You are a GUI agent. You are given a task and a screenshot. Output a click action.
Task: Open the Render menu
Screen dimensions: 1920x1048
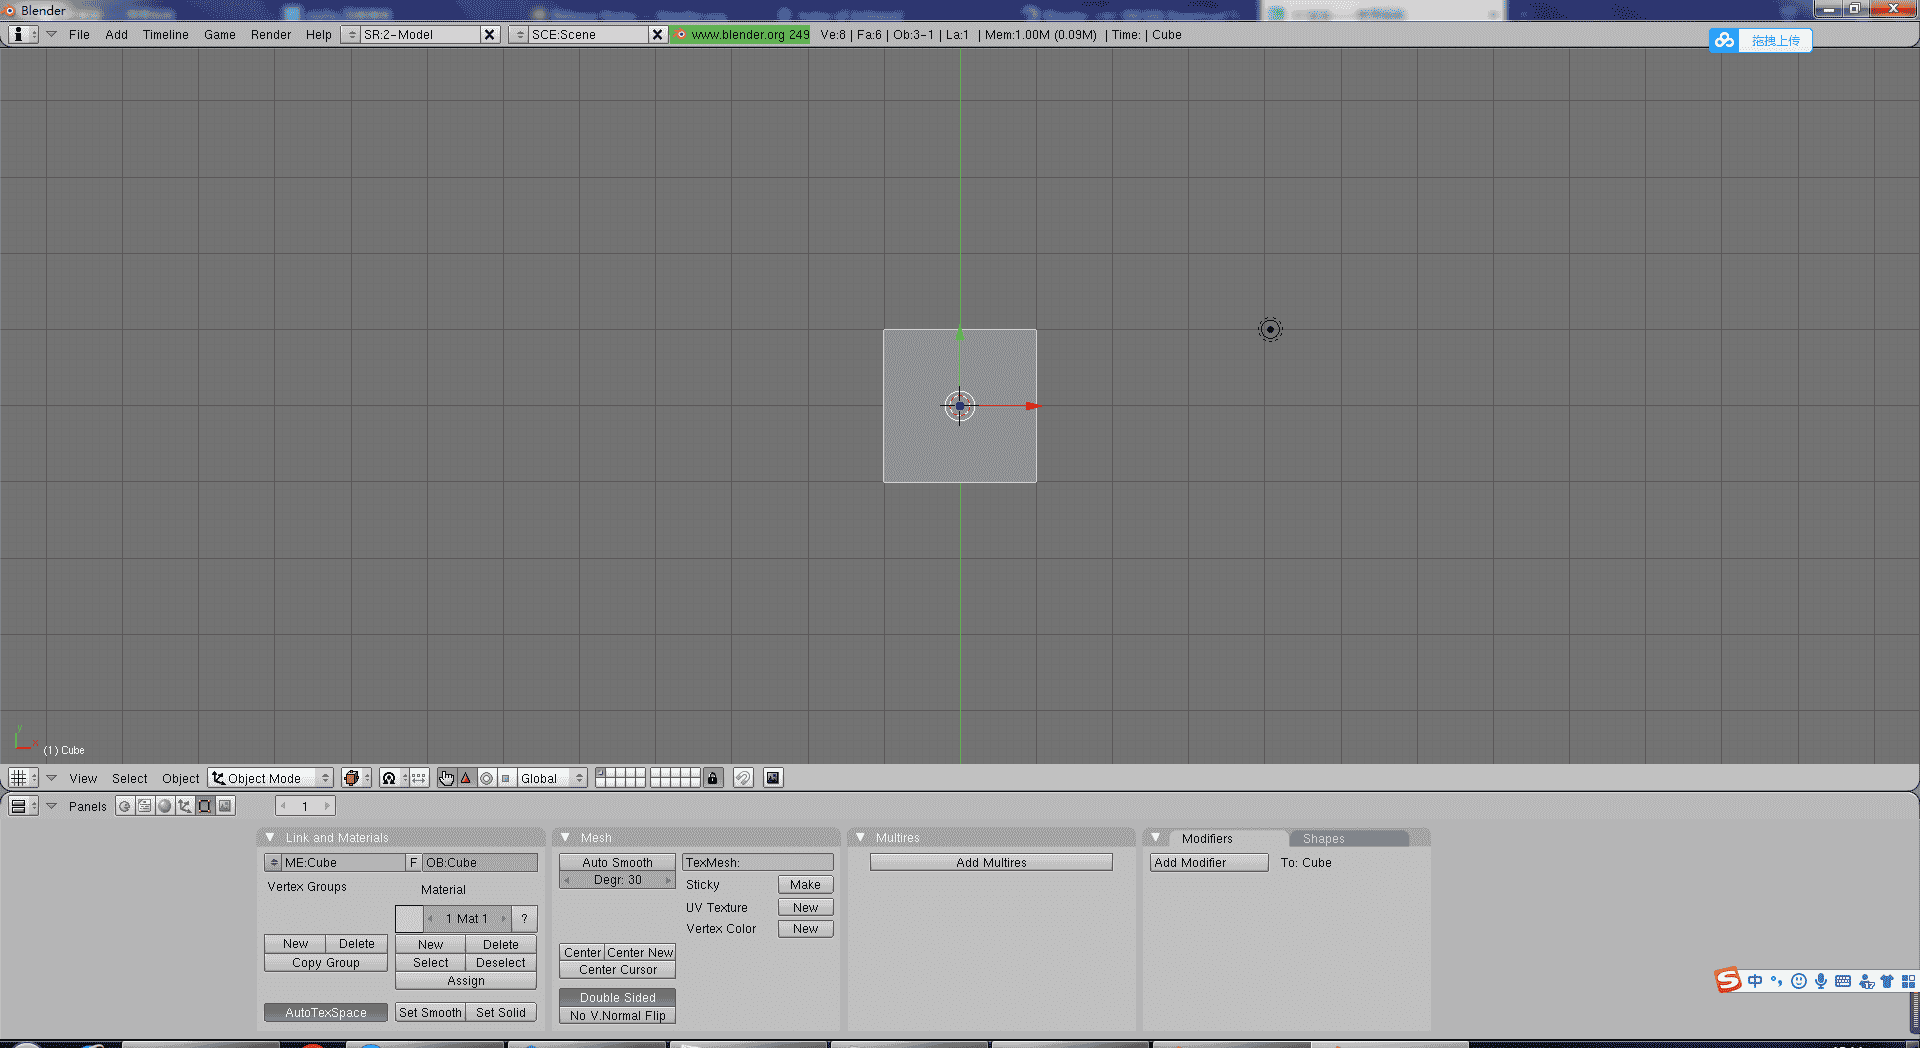pyautogui.click(x=270, y=34)
